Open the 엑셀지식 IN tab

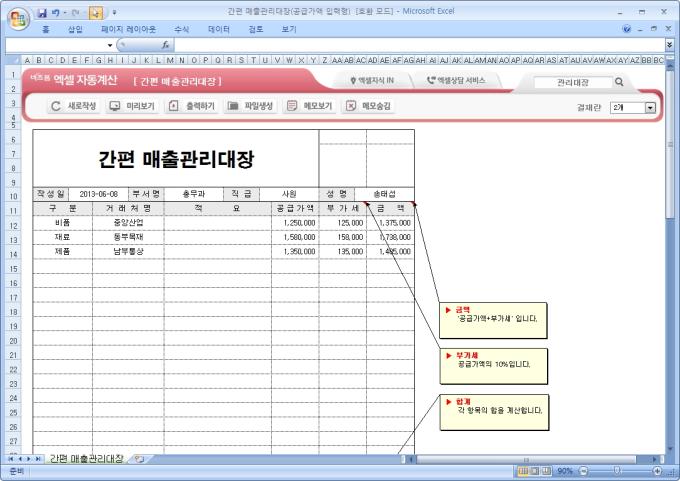click(372, 80)
